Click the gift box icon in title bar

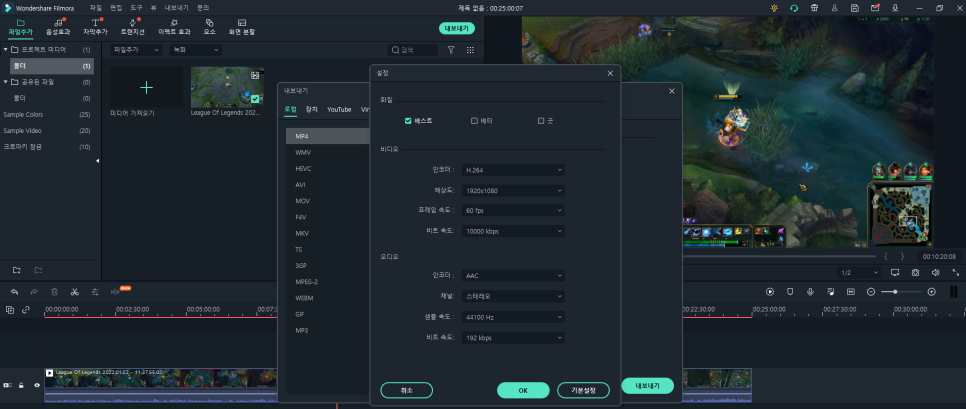pos(814,8)
